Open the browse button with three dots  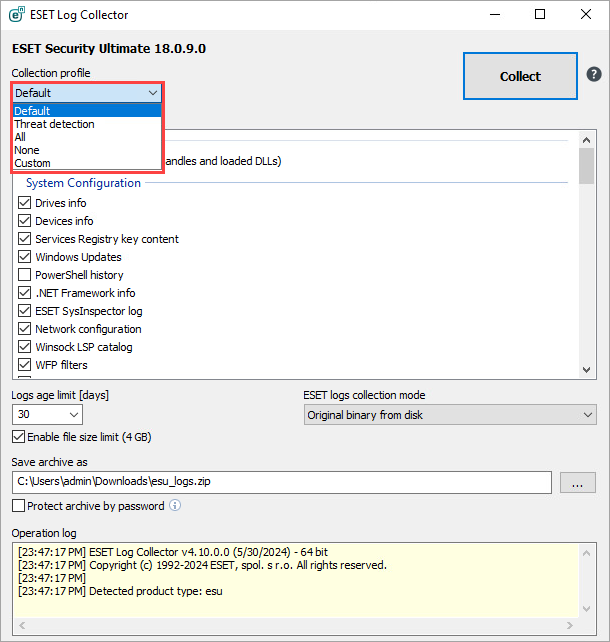coord(578,482)
